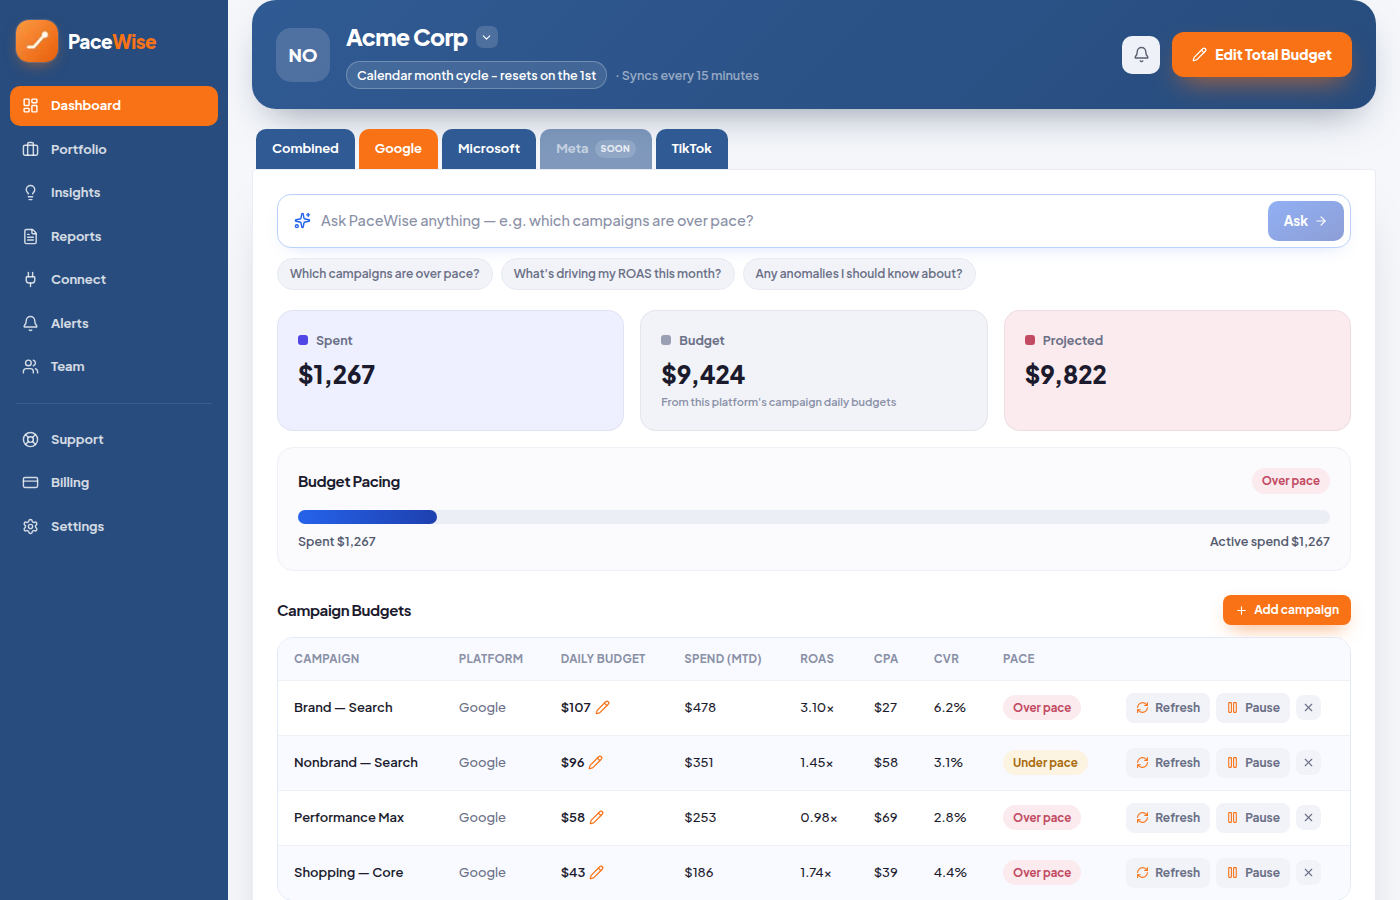
Task: Switch to the Google tab
Action: [398, 149]
